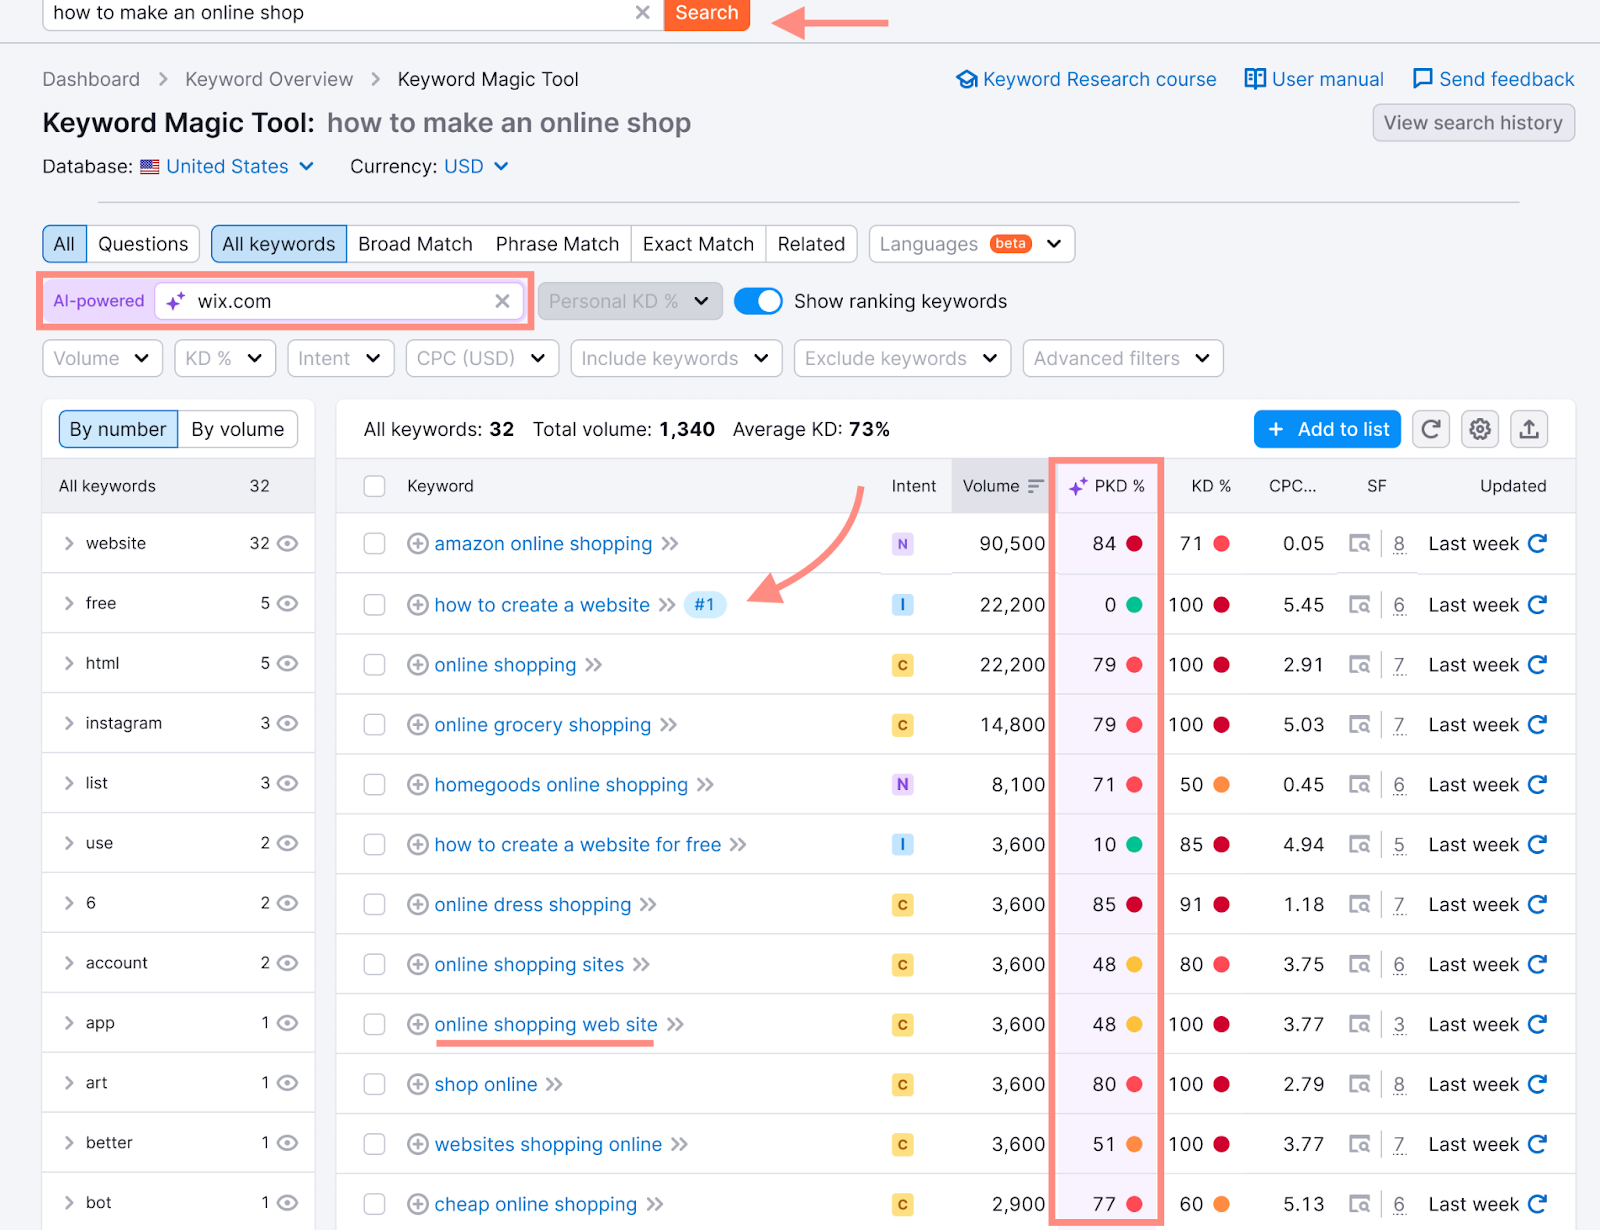Clear wix.com from the AI-powered filter
1600x1230 pixels.
(503, 300)
